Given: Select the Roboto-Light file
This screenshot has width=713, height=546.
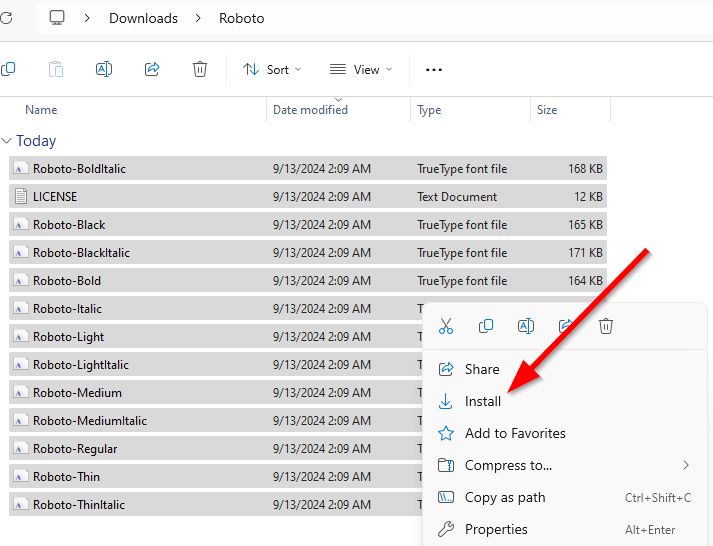Looking at the screenshot, I should coord(216,336).
